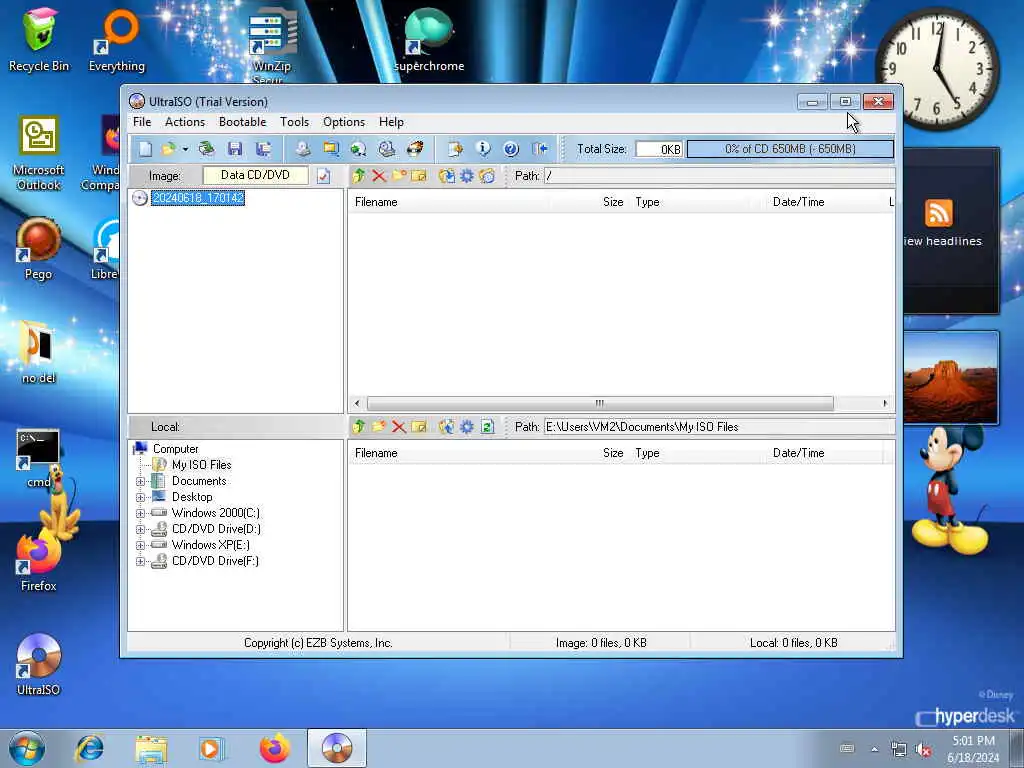
Task: Open the Bootable menu
Action: 242,122
